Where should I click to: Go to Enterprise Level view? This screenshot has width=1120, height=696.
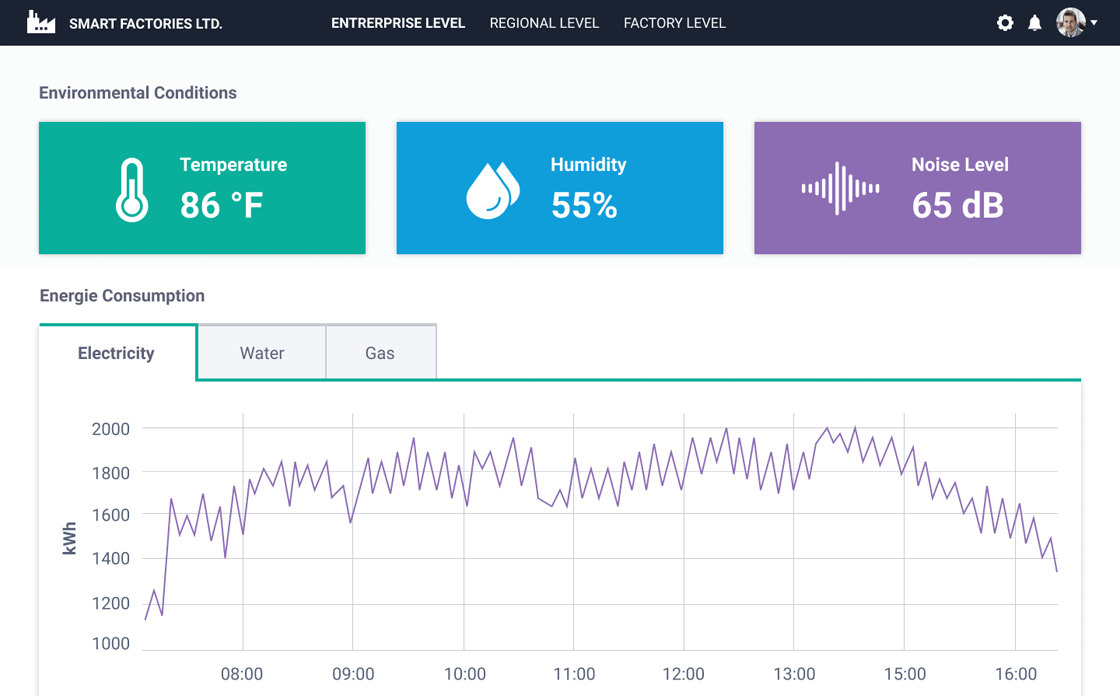(x=398, y=23)
